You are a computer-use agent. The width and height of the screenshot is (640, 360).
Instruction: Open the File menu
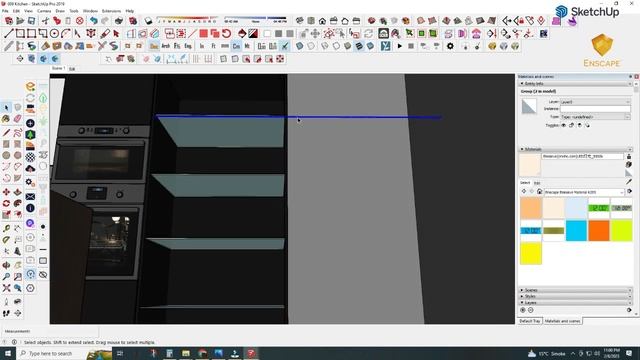5,11
